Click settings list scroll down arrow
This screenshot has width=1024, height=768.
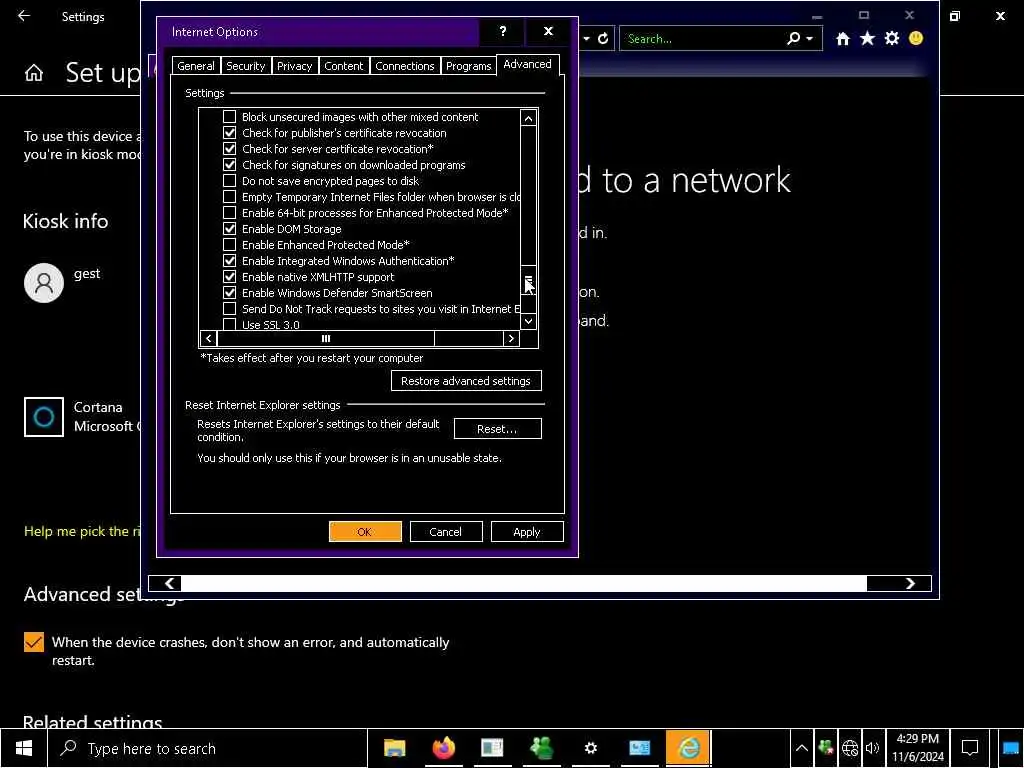(528, 321)
